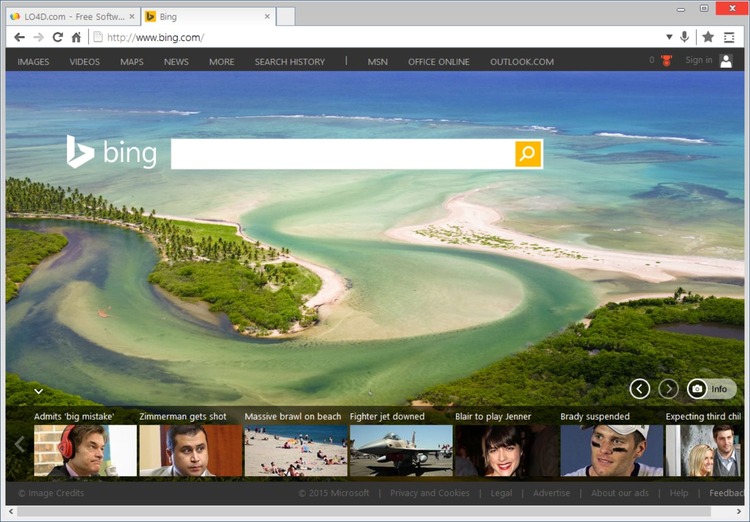Open the MORE menu in Bing navigation
This screenshot has width=750, height=522.
pyautogui.click(x=221, y=62)
